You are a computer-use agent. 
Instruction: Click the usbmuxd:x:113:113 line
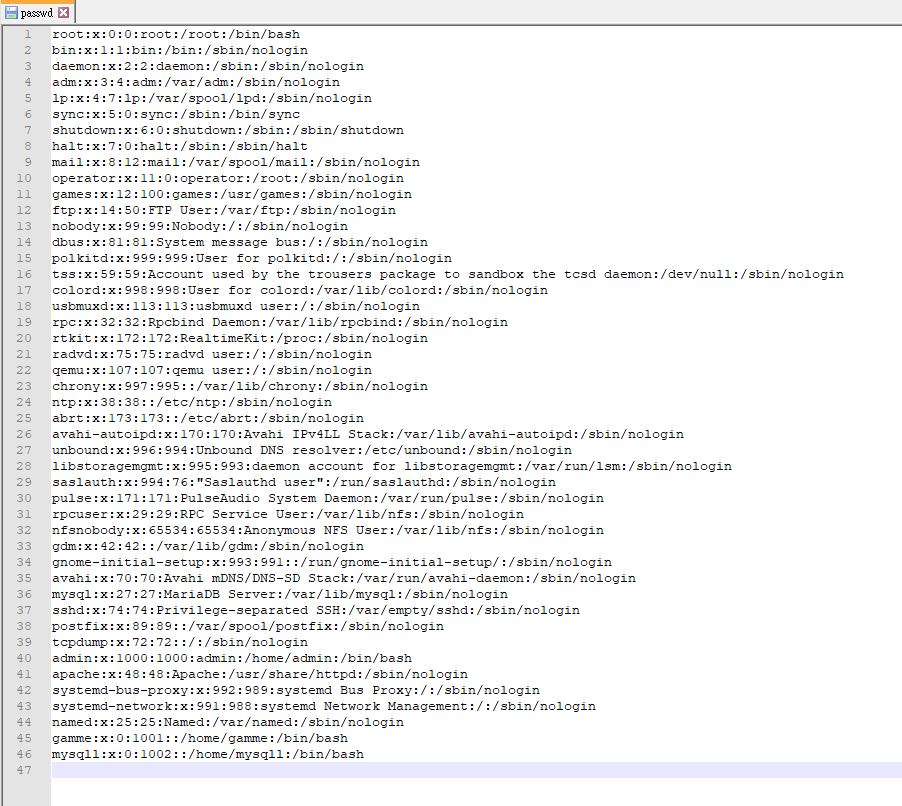click(x=236, y=307)
